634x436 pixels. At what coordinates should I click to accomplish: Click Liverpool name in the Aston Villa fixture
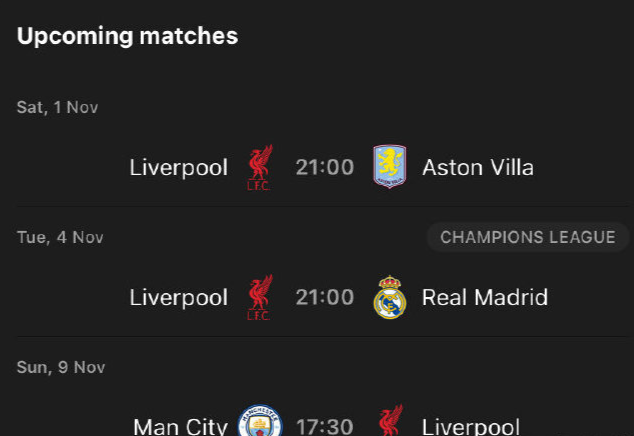coord(179,167)
